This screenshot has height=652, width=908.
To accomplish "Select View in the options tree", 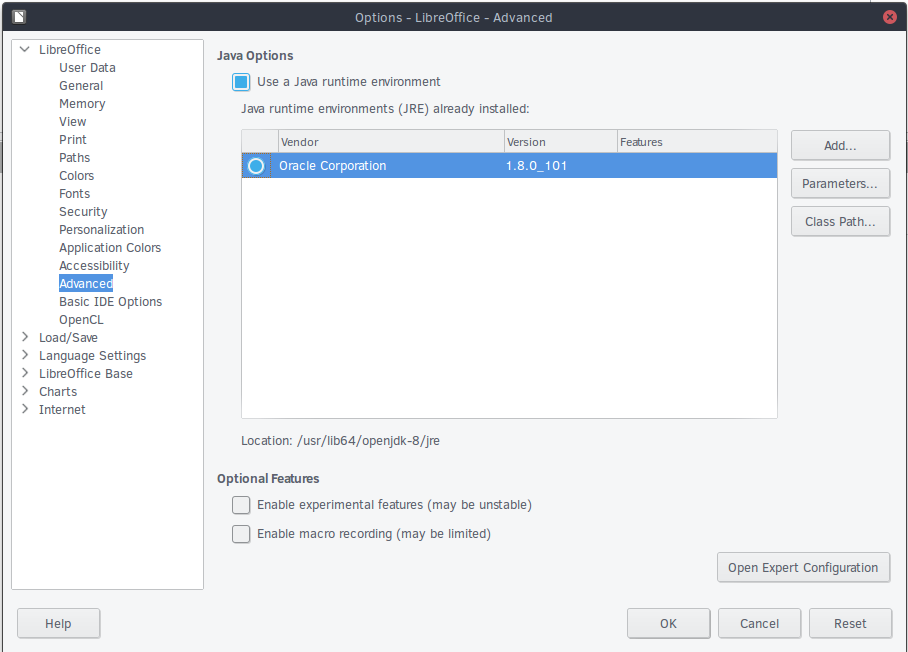I will (x=72, y=122).
